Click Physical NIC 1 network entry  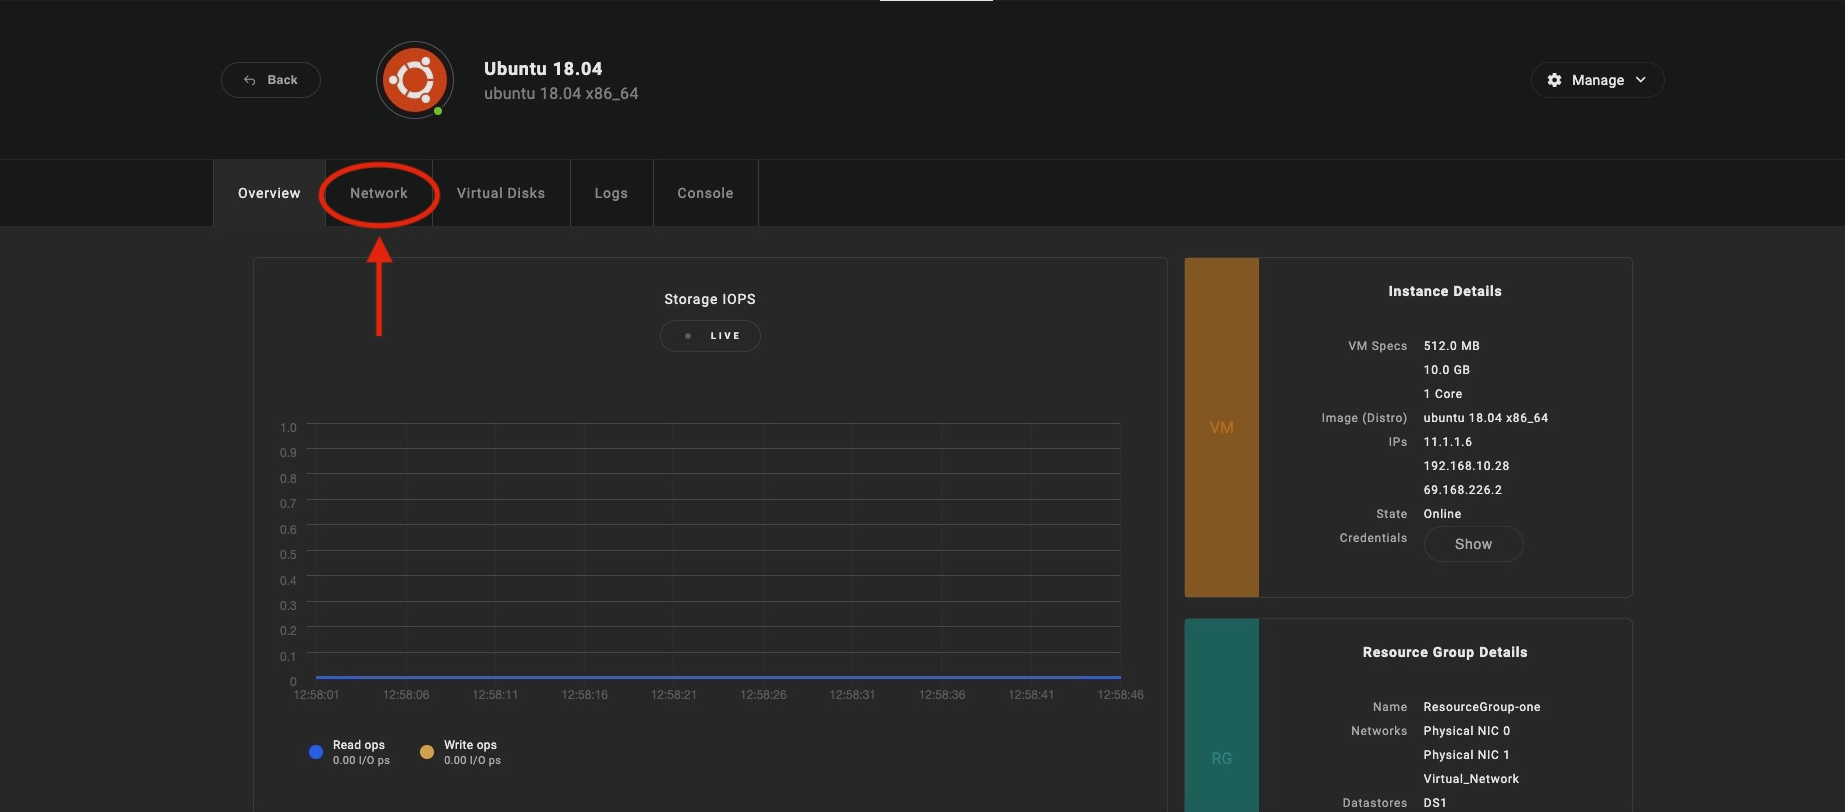pos(1467,755)
